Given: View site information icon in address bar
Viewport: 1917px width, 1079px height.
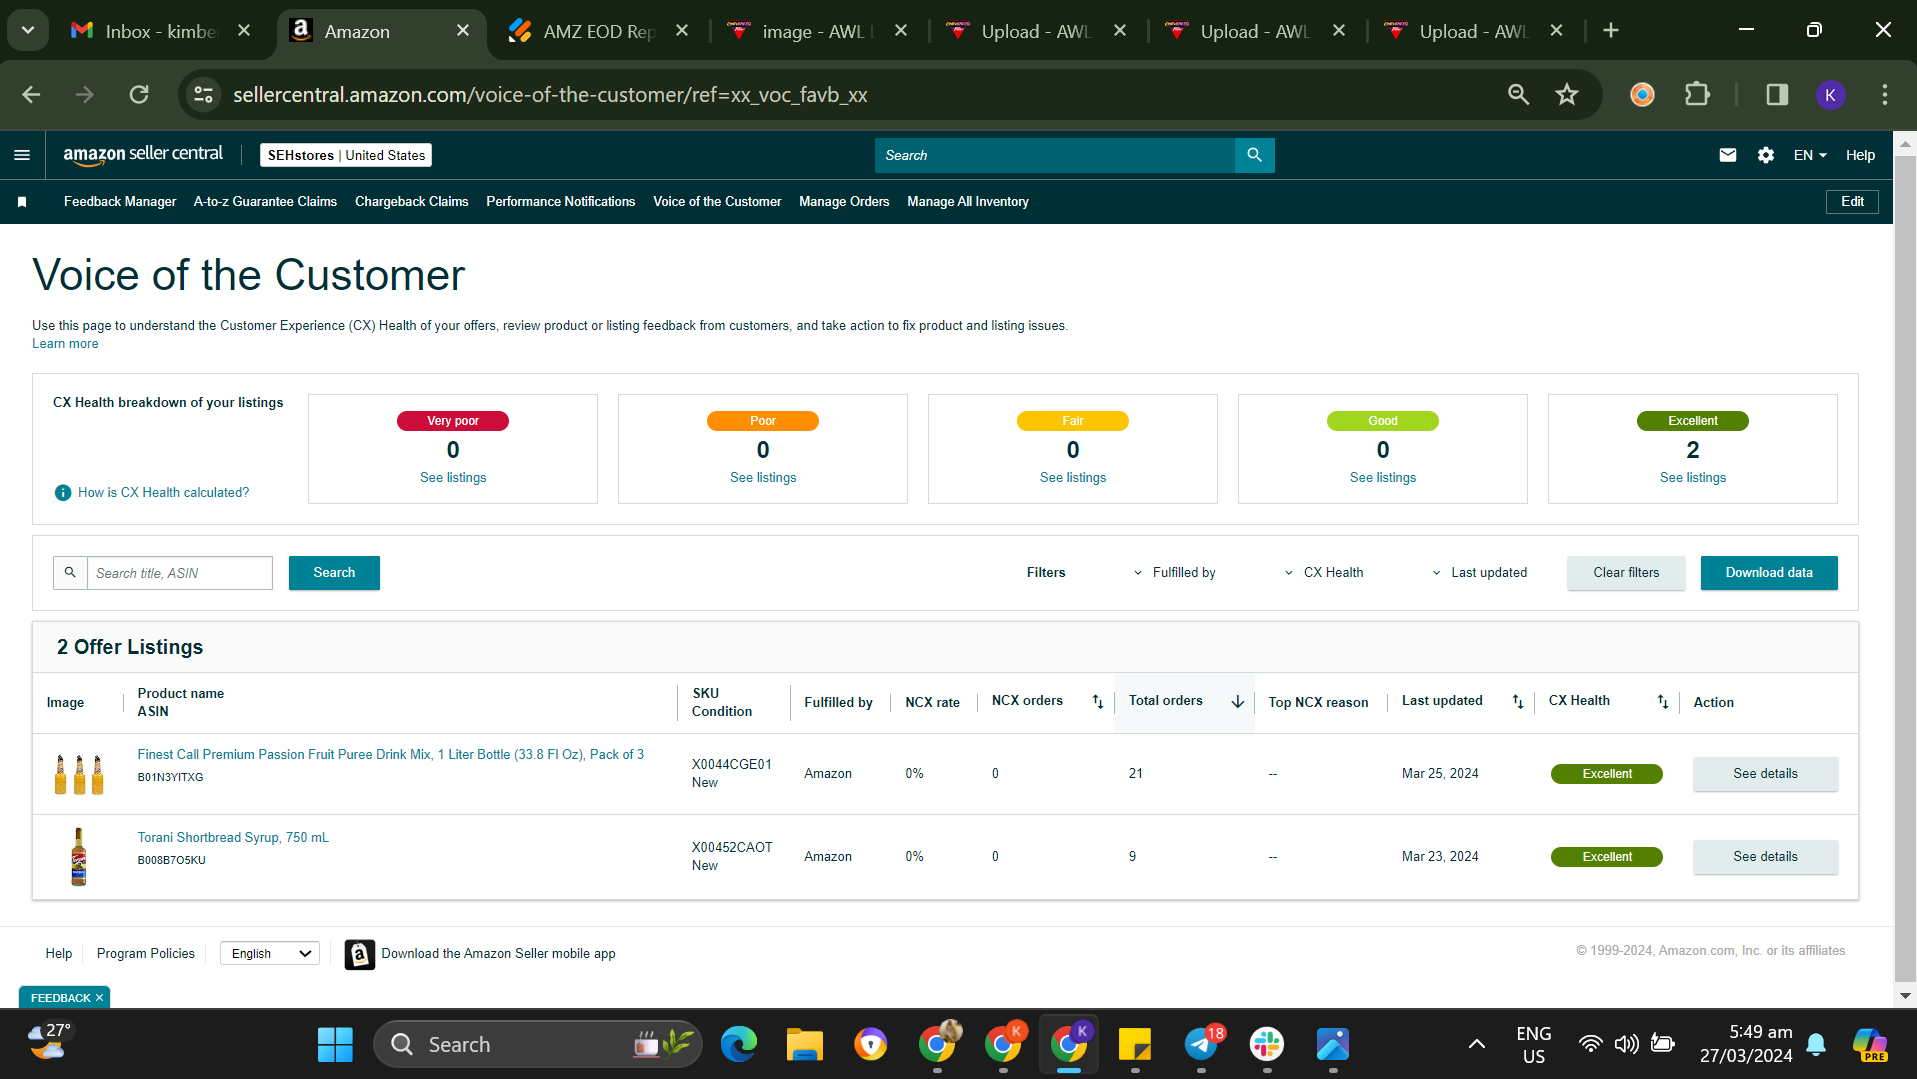Looking at the screenshot, I should click(204, 95).
